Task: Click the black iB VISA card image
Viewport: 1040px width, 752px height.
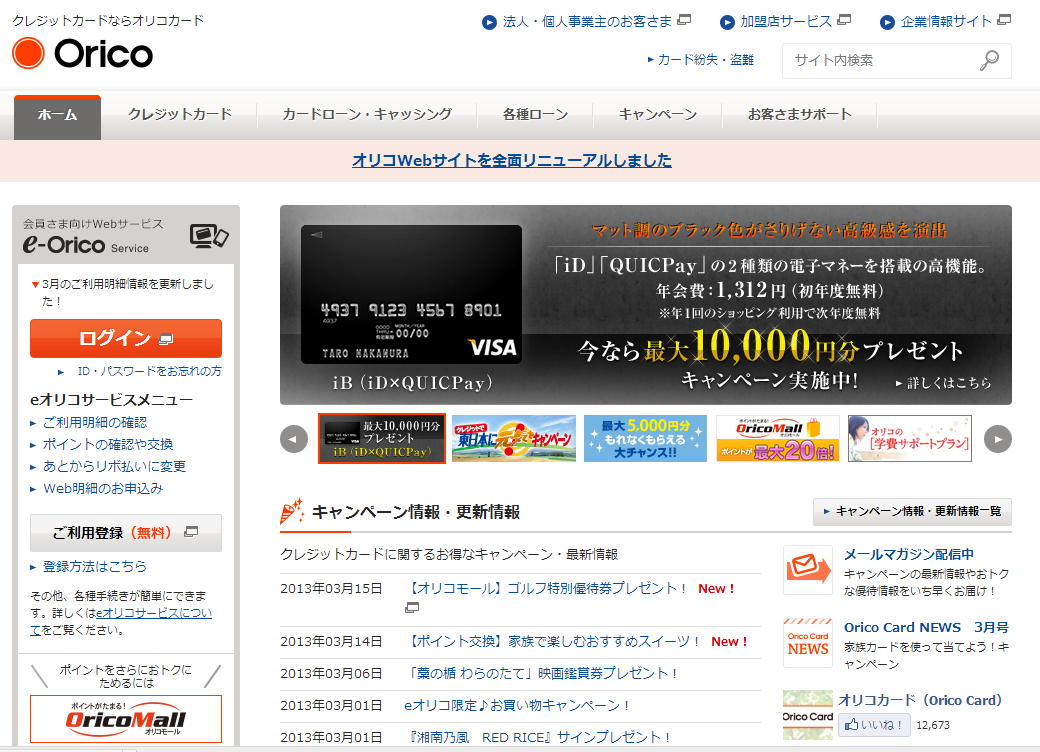Action: (x=411, y=294)
